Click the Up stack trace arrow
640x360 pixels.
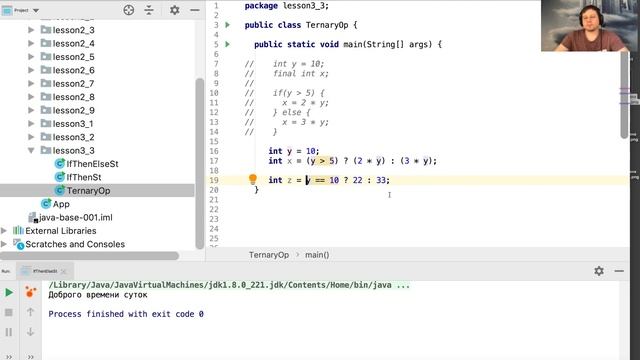30,312
